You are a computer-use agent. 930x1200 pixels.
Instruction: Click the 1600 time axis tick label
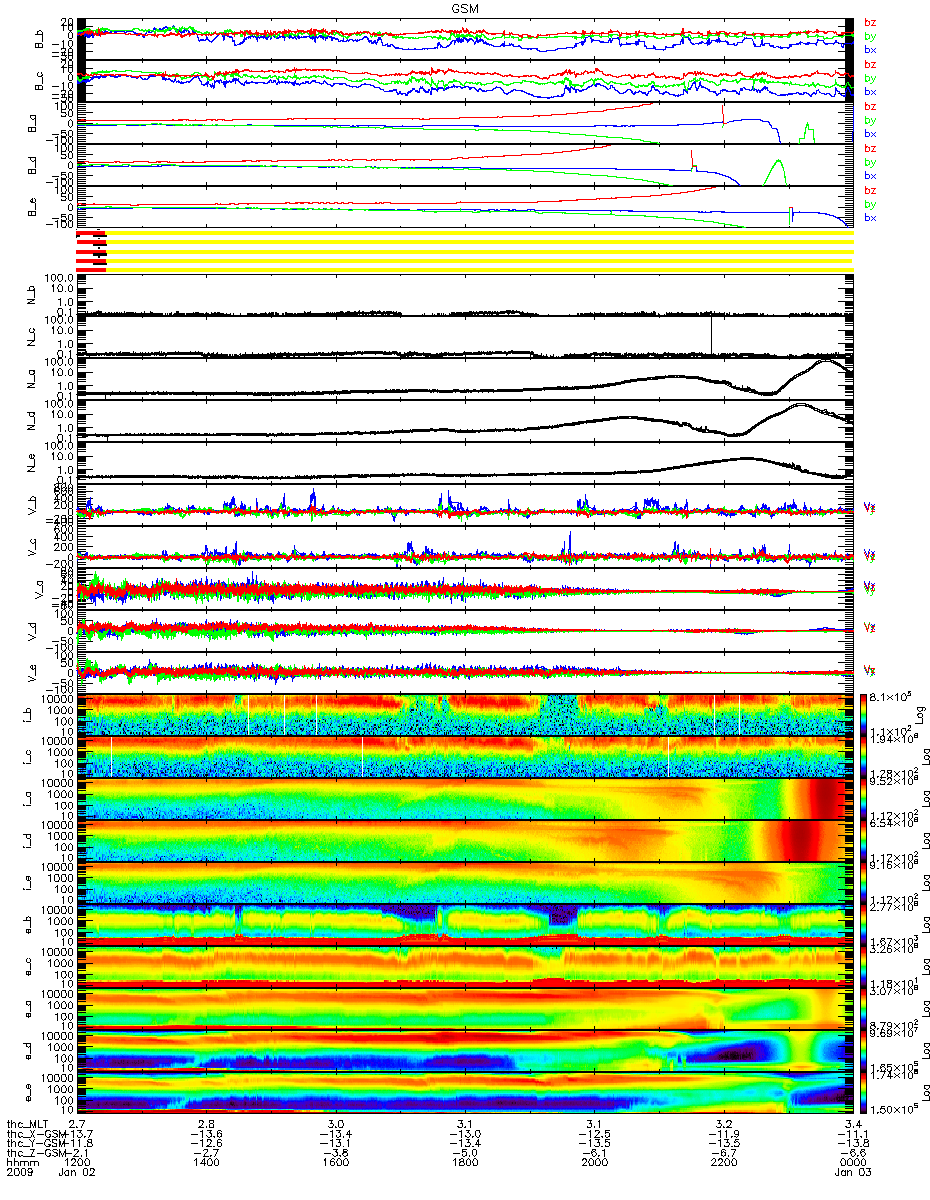click(336, 1164)
